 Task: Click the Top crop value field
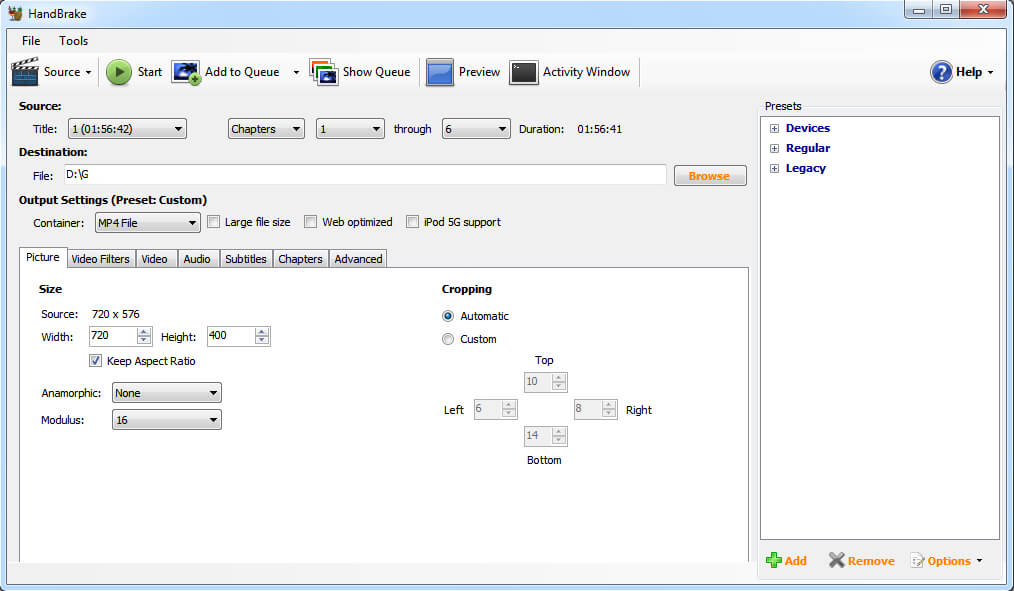(x=538, y=381)
